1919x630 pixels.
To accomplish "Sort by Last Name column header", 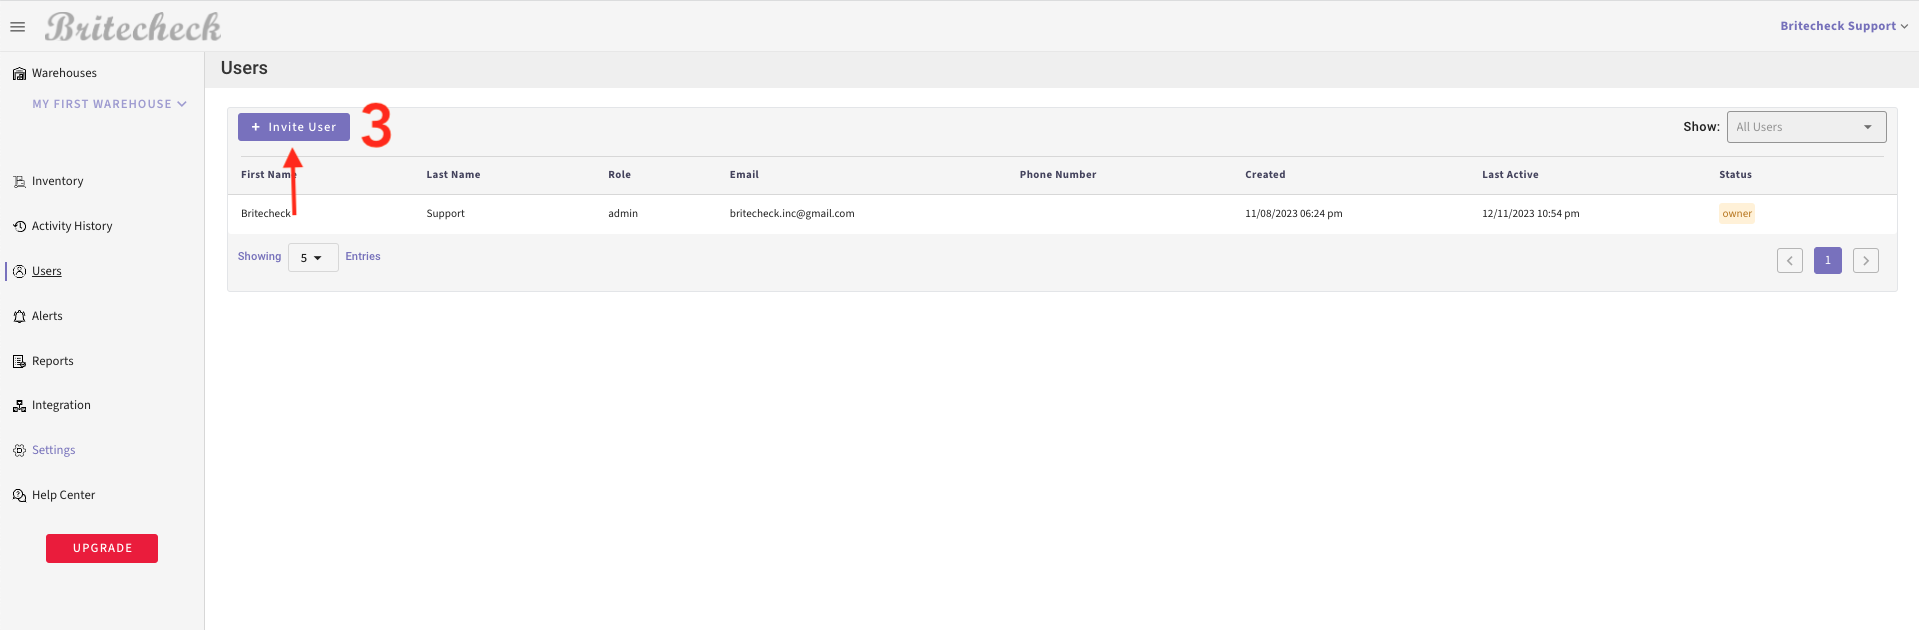I will tap(453, 174).
